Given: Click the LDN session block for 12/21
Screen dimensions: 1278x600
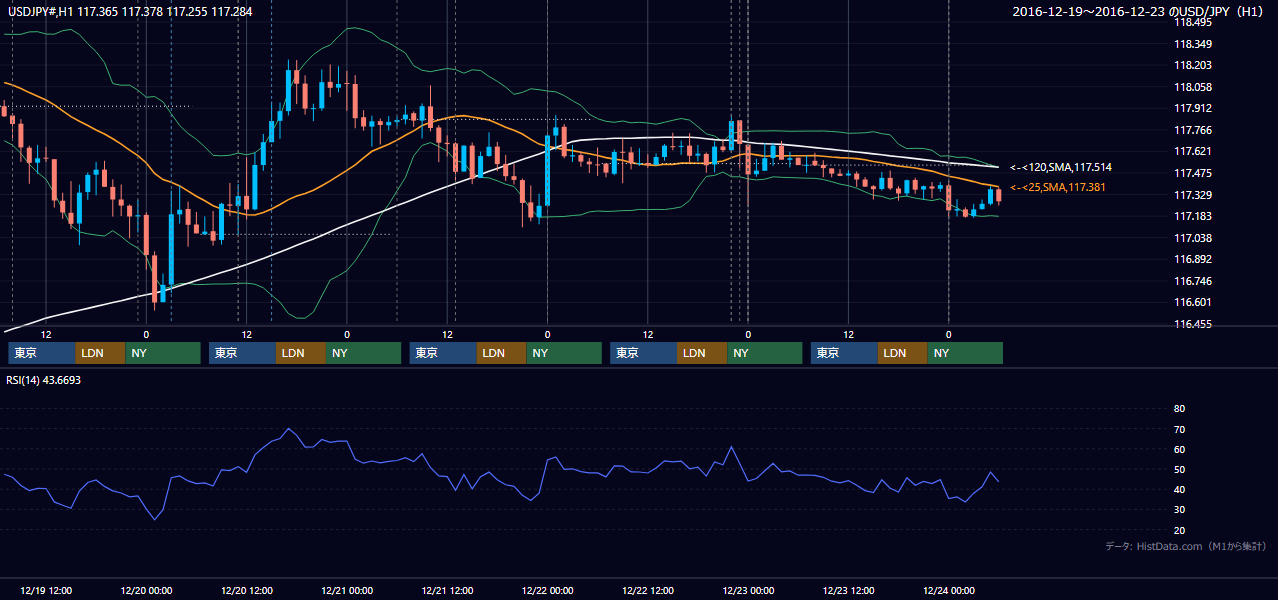Looking at the screenshot, I should click(502, 353).
